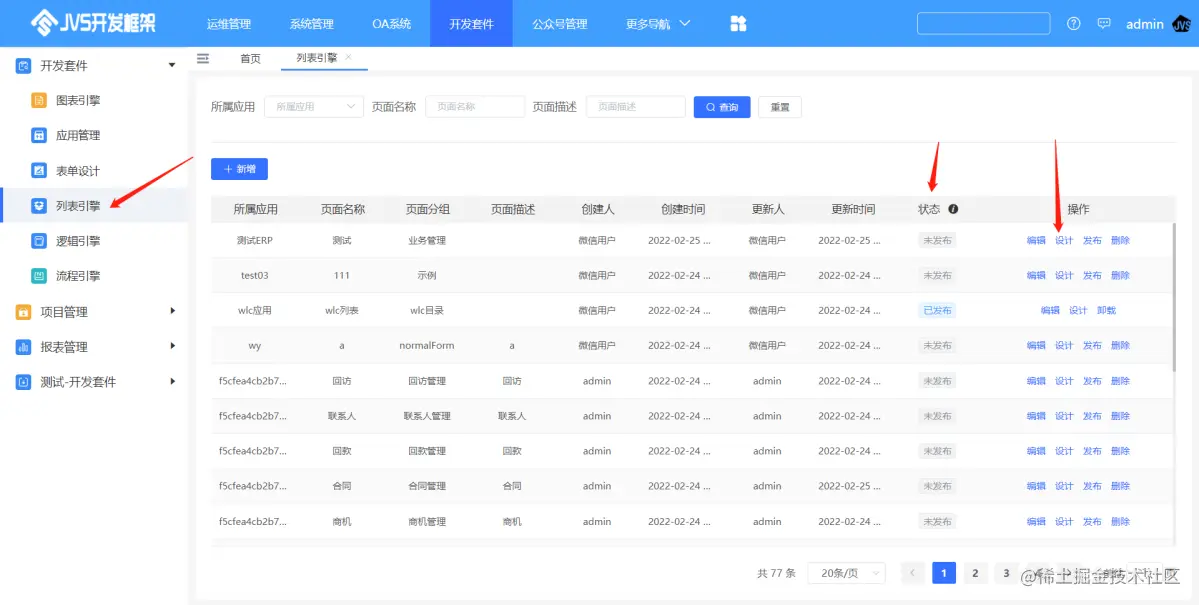
Task: Select the 表单设计 sidebar icon
Action: (x=39, y=171)
